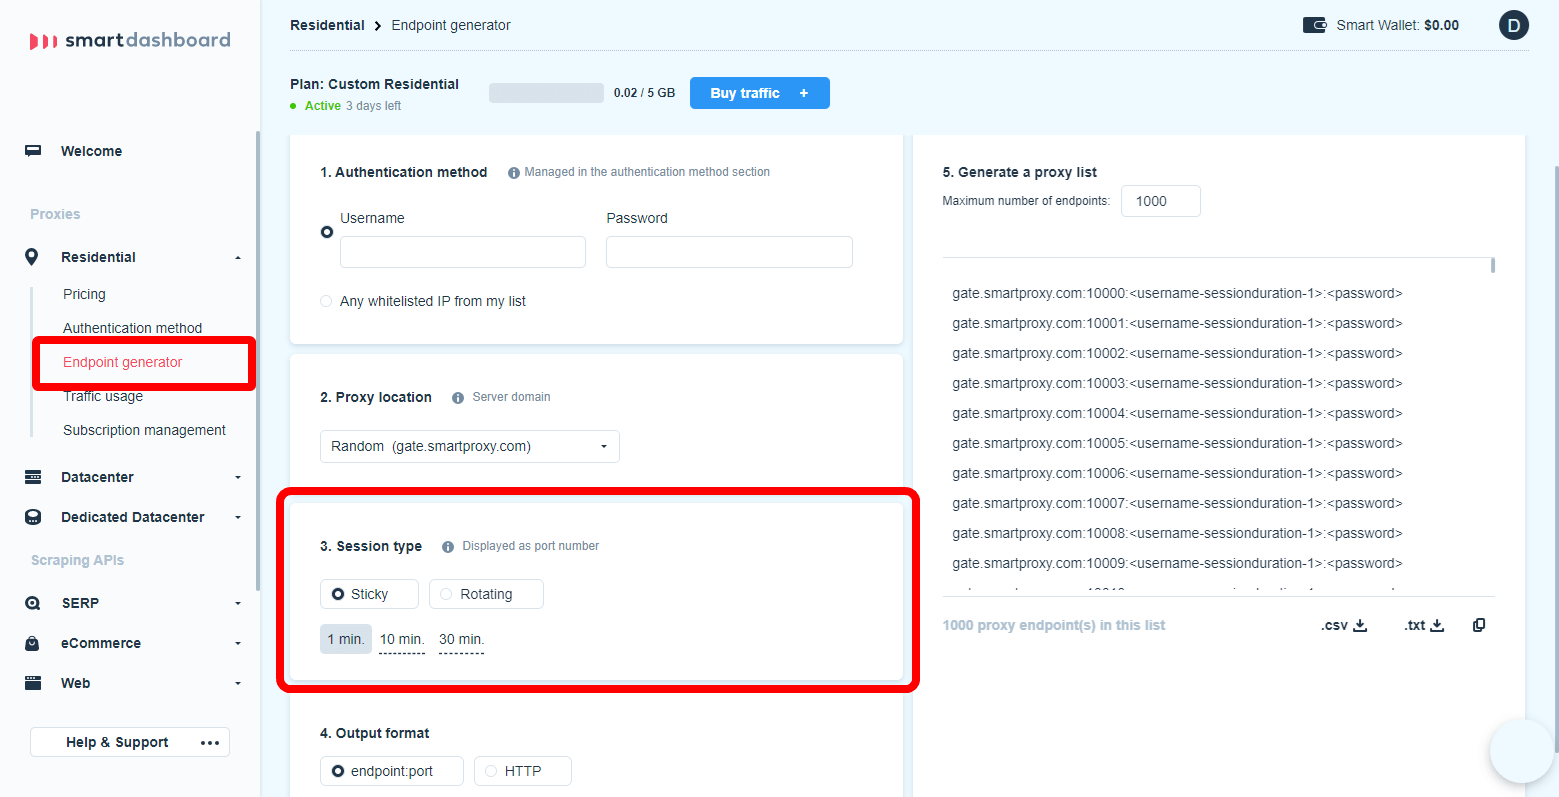Select HTTP output format

[522, 771]
